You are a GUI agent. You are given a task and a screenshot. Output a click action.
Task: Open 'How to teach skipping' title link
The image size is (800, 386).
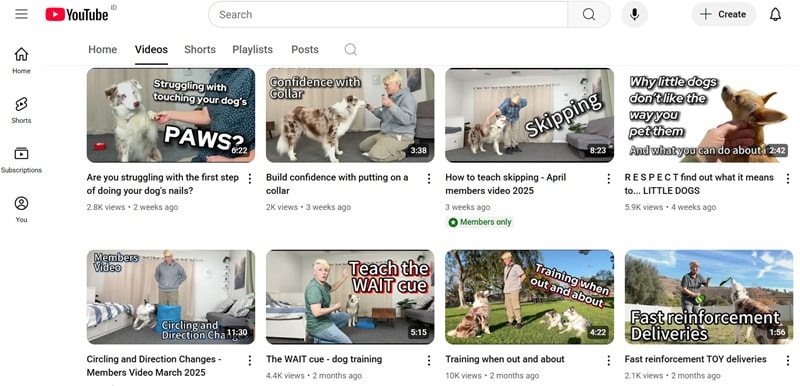pyautogui.click(x=506, y=184)
